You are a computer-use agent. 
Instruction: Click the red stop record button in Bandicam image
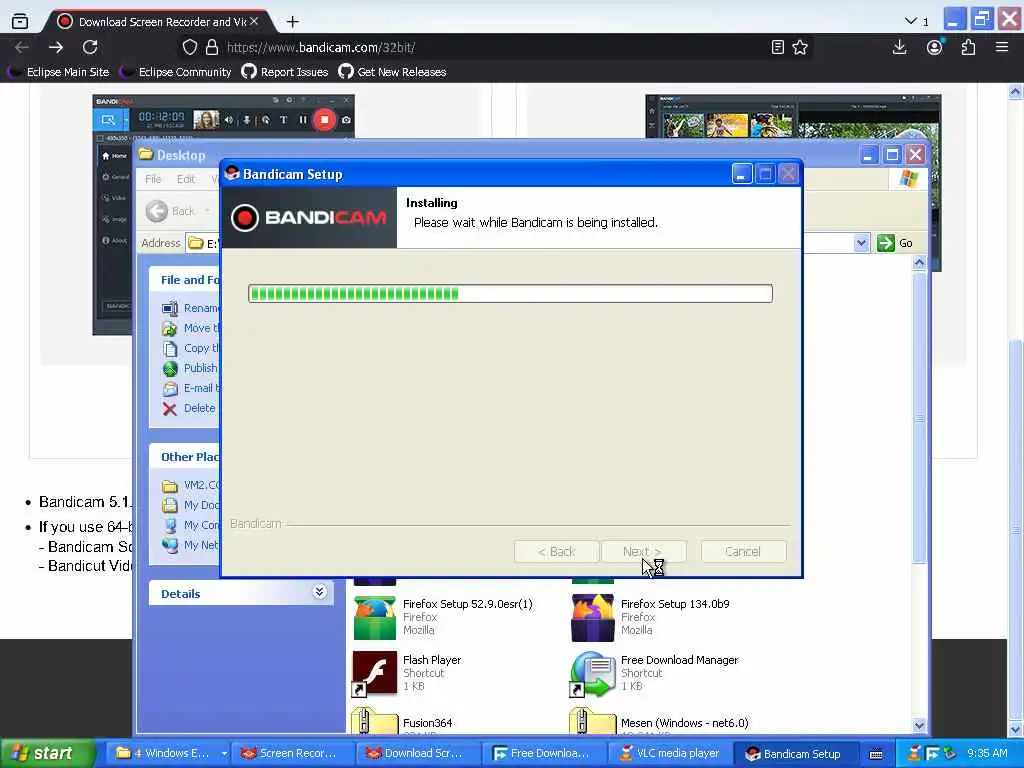tap(325, 120)
